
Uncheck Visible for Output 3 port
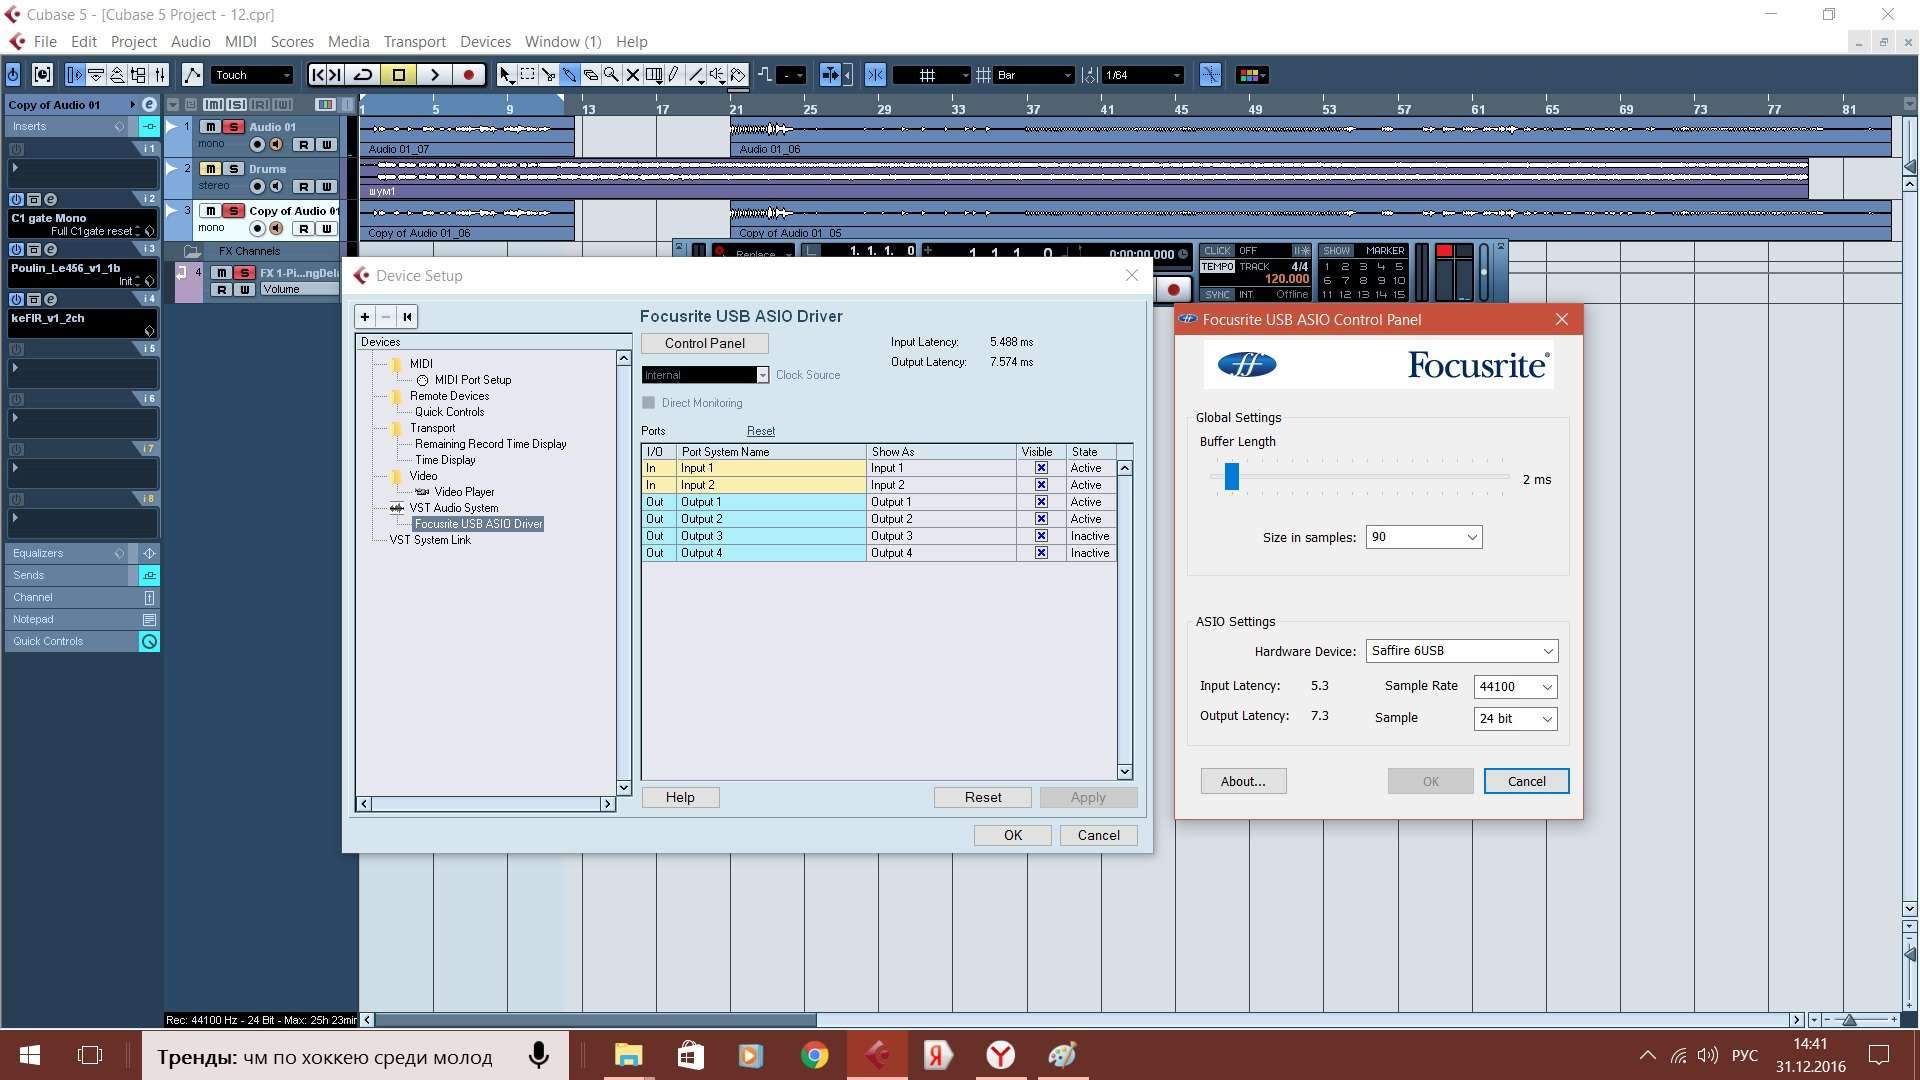1041,536
